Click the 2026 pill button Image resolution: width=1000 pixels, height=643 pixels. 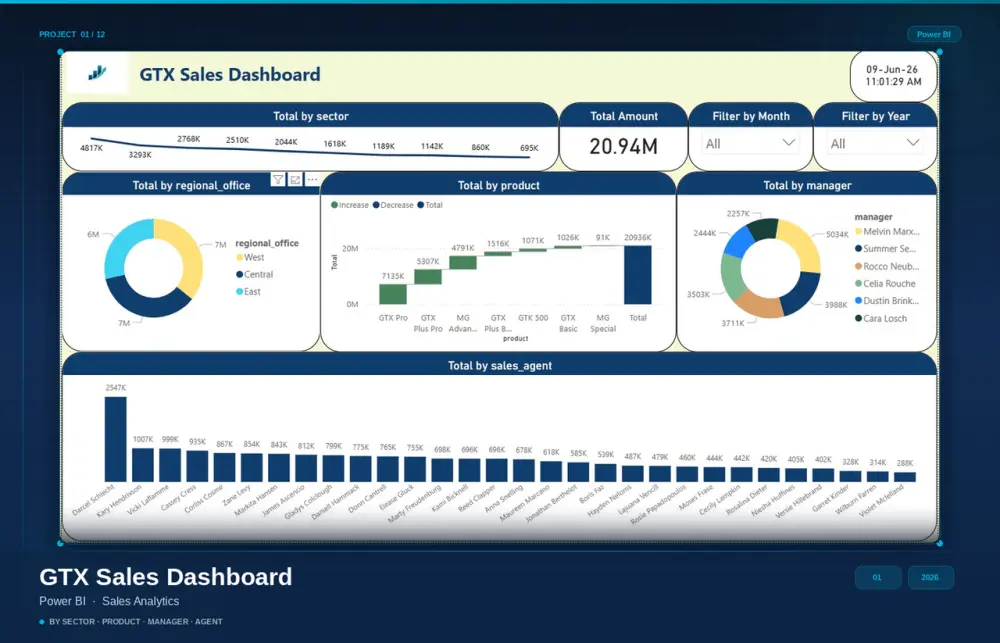(x=930, y=577)
